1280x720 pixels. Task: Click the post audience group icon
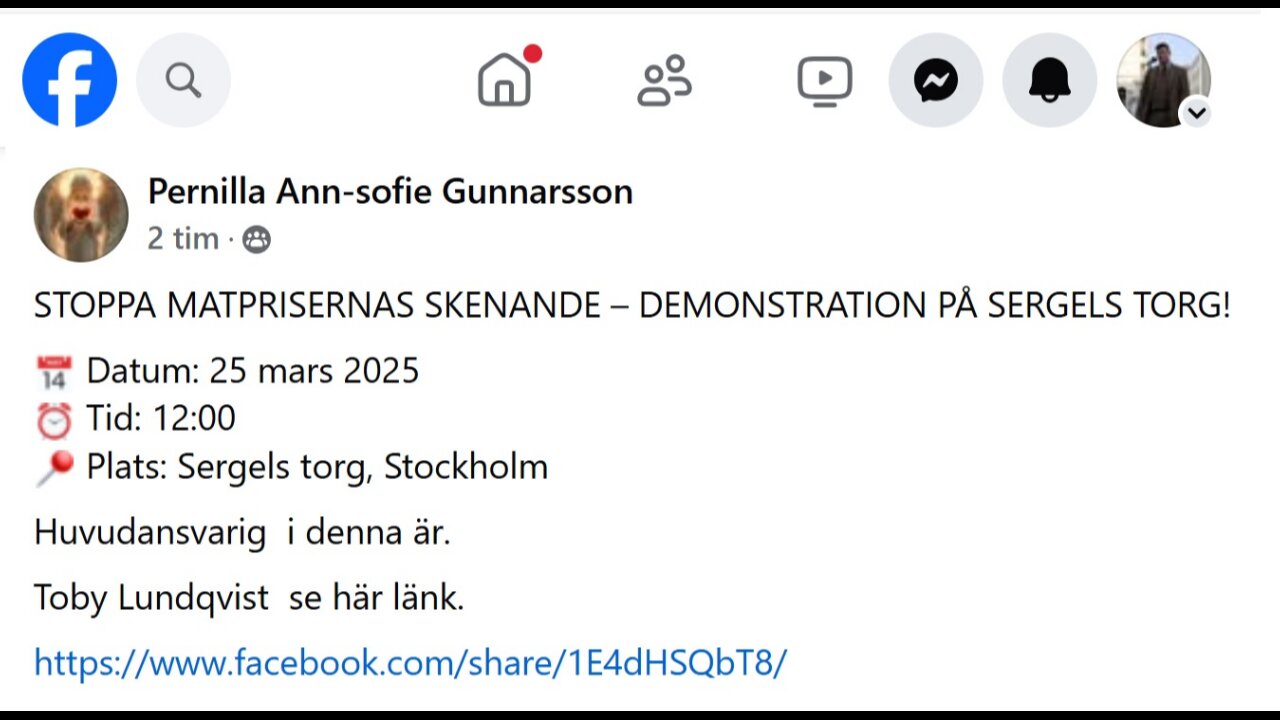coord(257,240)
